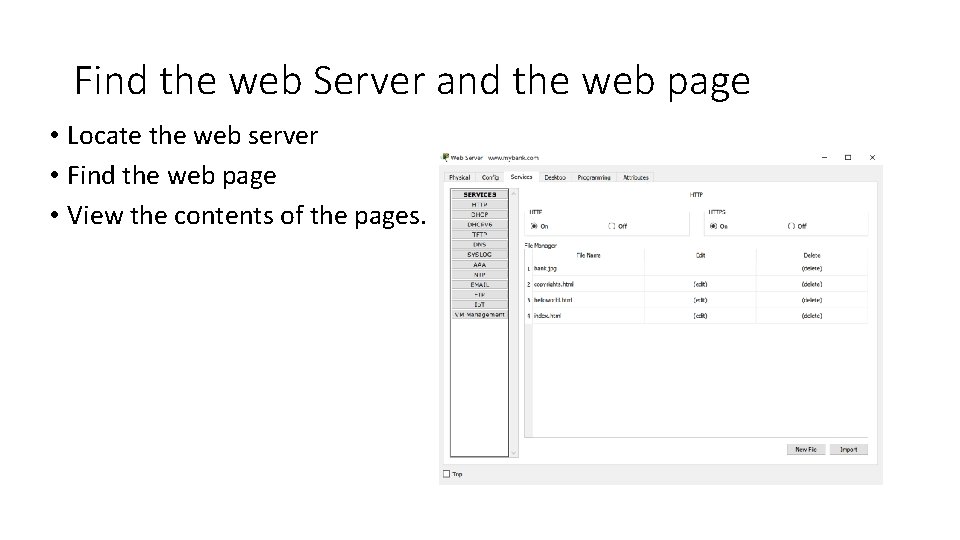The image size is (960, 540).
Task: Select the DHCP service
Action: [x=479, y=215]
